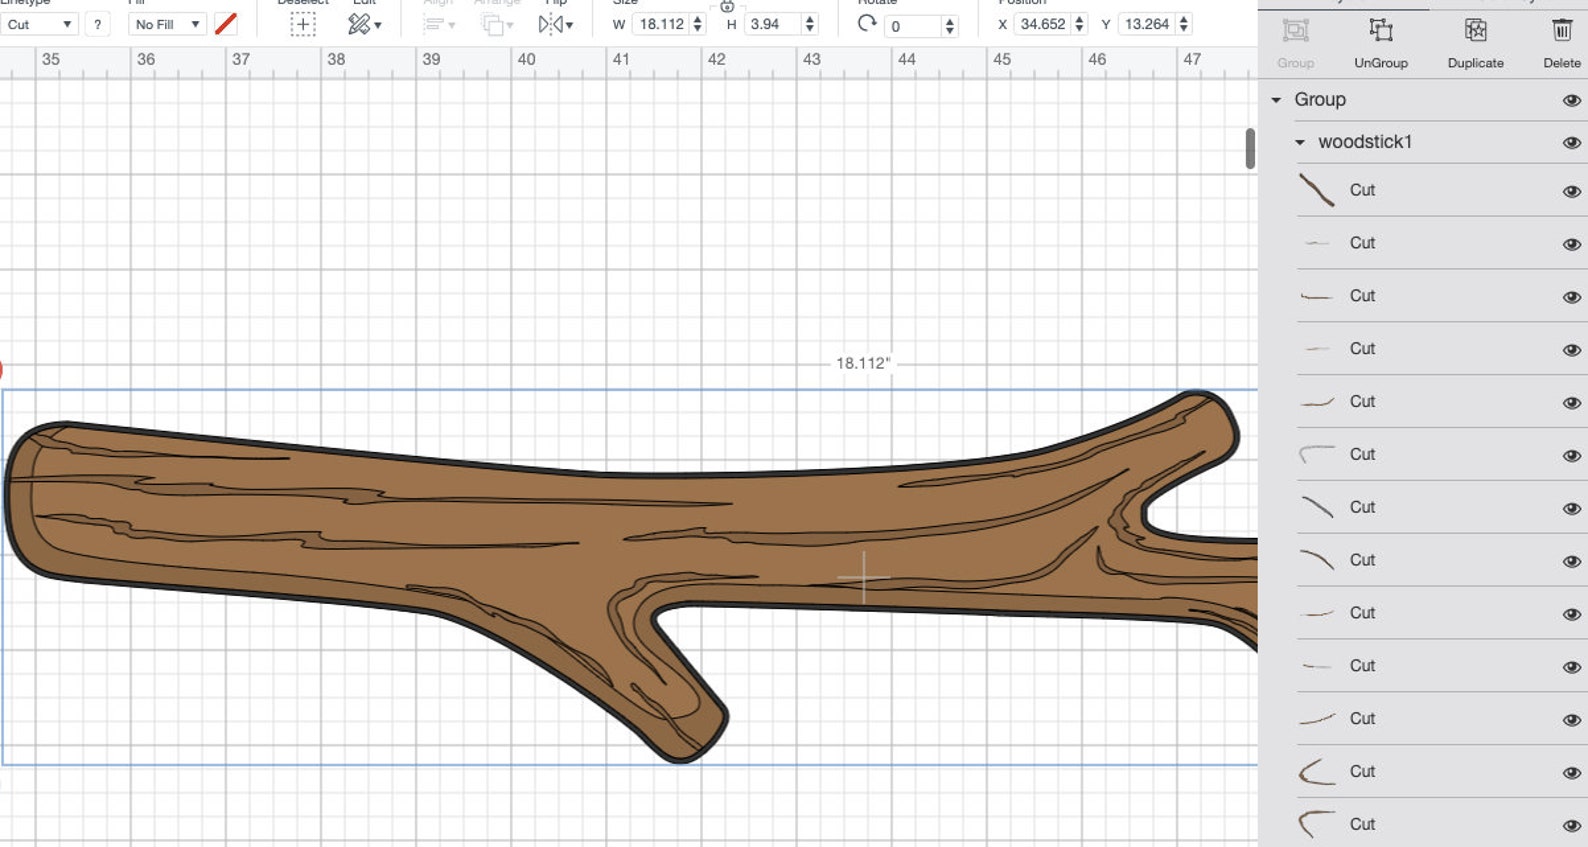Open the Linetype Cut dropdown
The width and height of the screenshot is (1588, 847).
tap(39, 24)
